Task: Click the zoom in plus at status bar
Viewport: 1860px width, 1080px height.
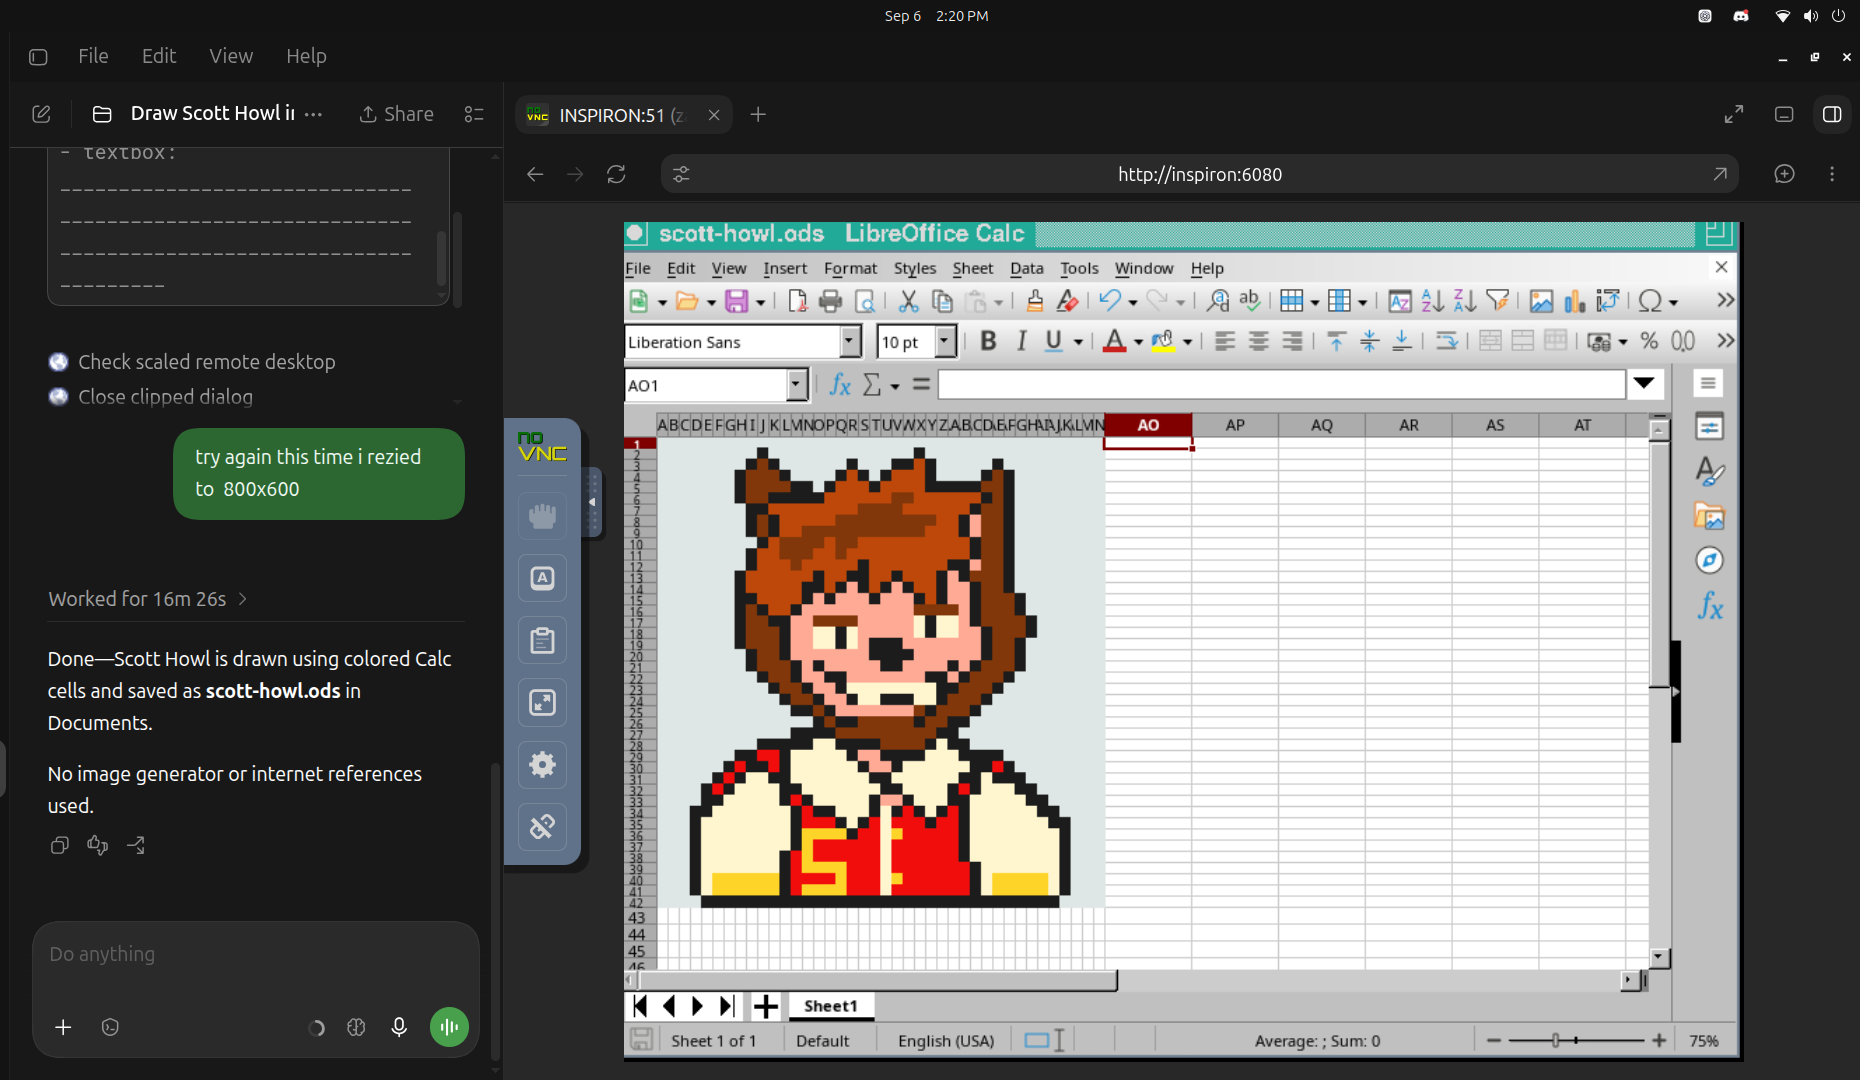Action: (1659, 1041)
